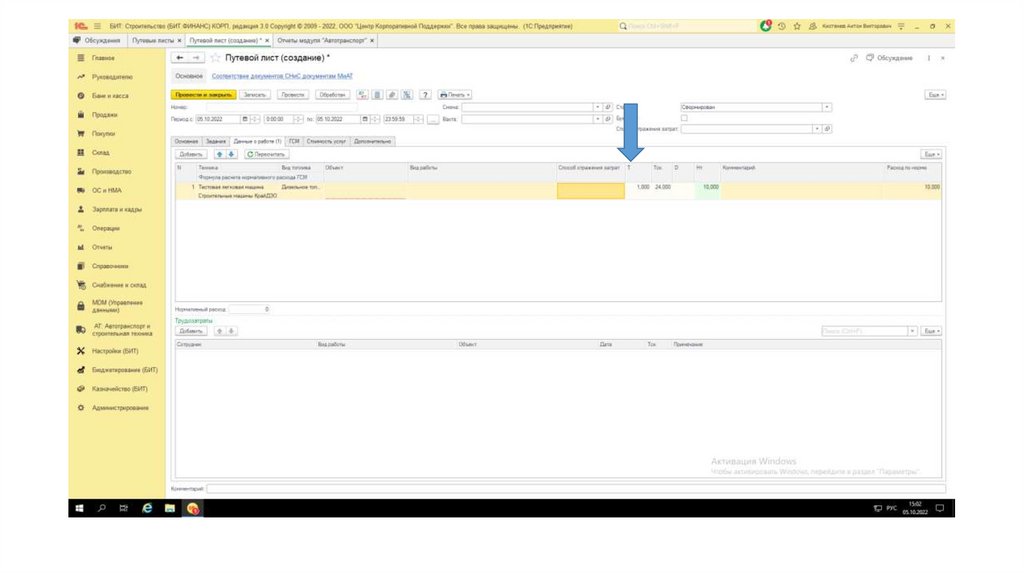Image resolution: width=1024 pixels, height=574 pixels.
Task: Open notifications bell in the title bar
Action: click(766, 25)
